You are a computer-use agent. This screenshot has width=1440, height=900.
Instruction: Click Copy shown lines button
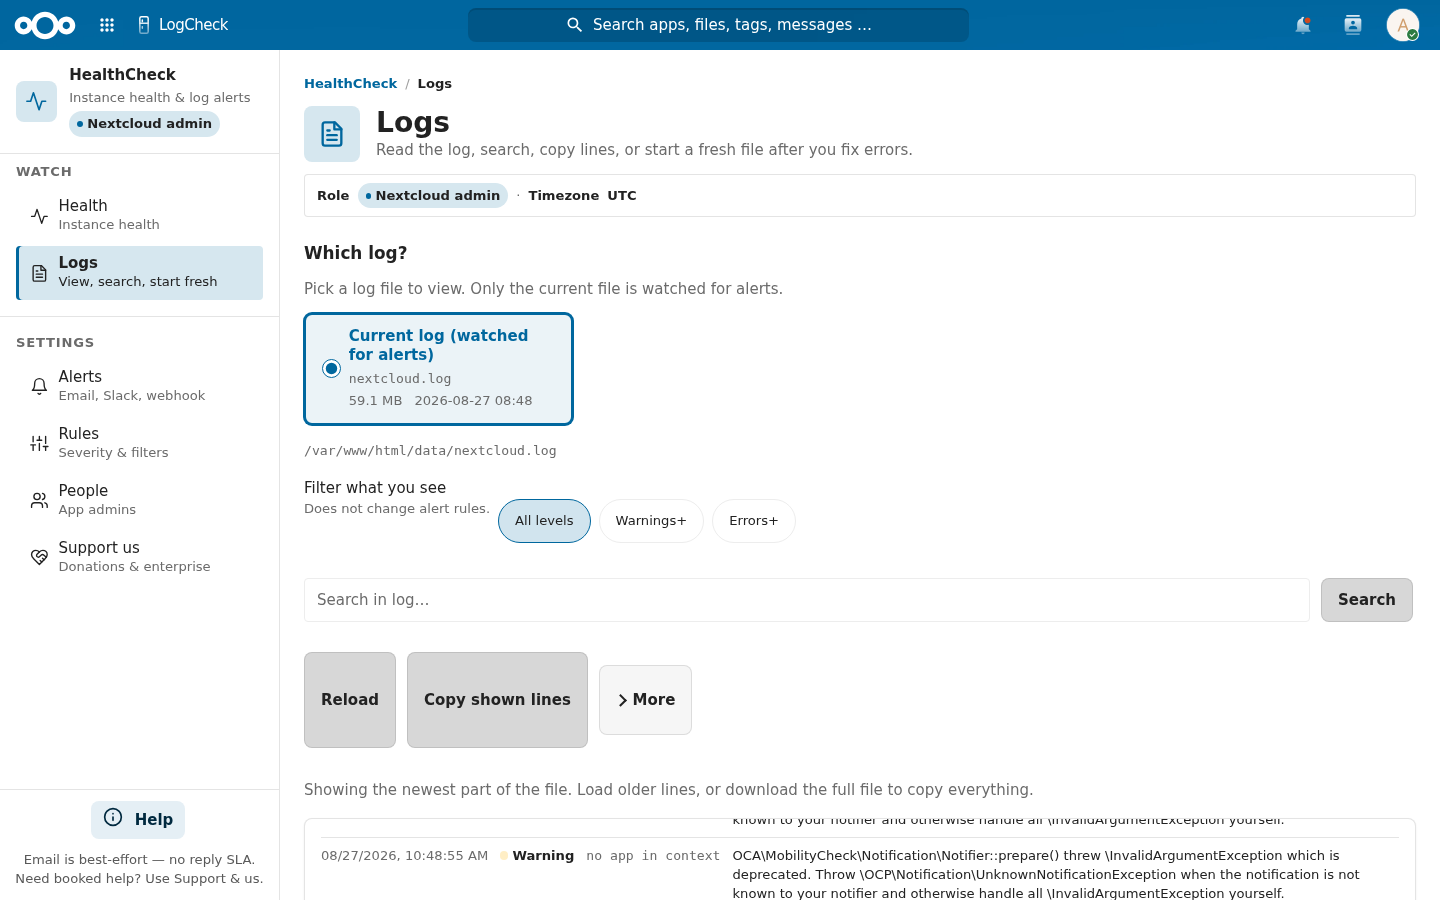click(x=497, y=700)
